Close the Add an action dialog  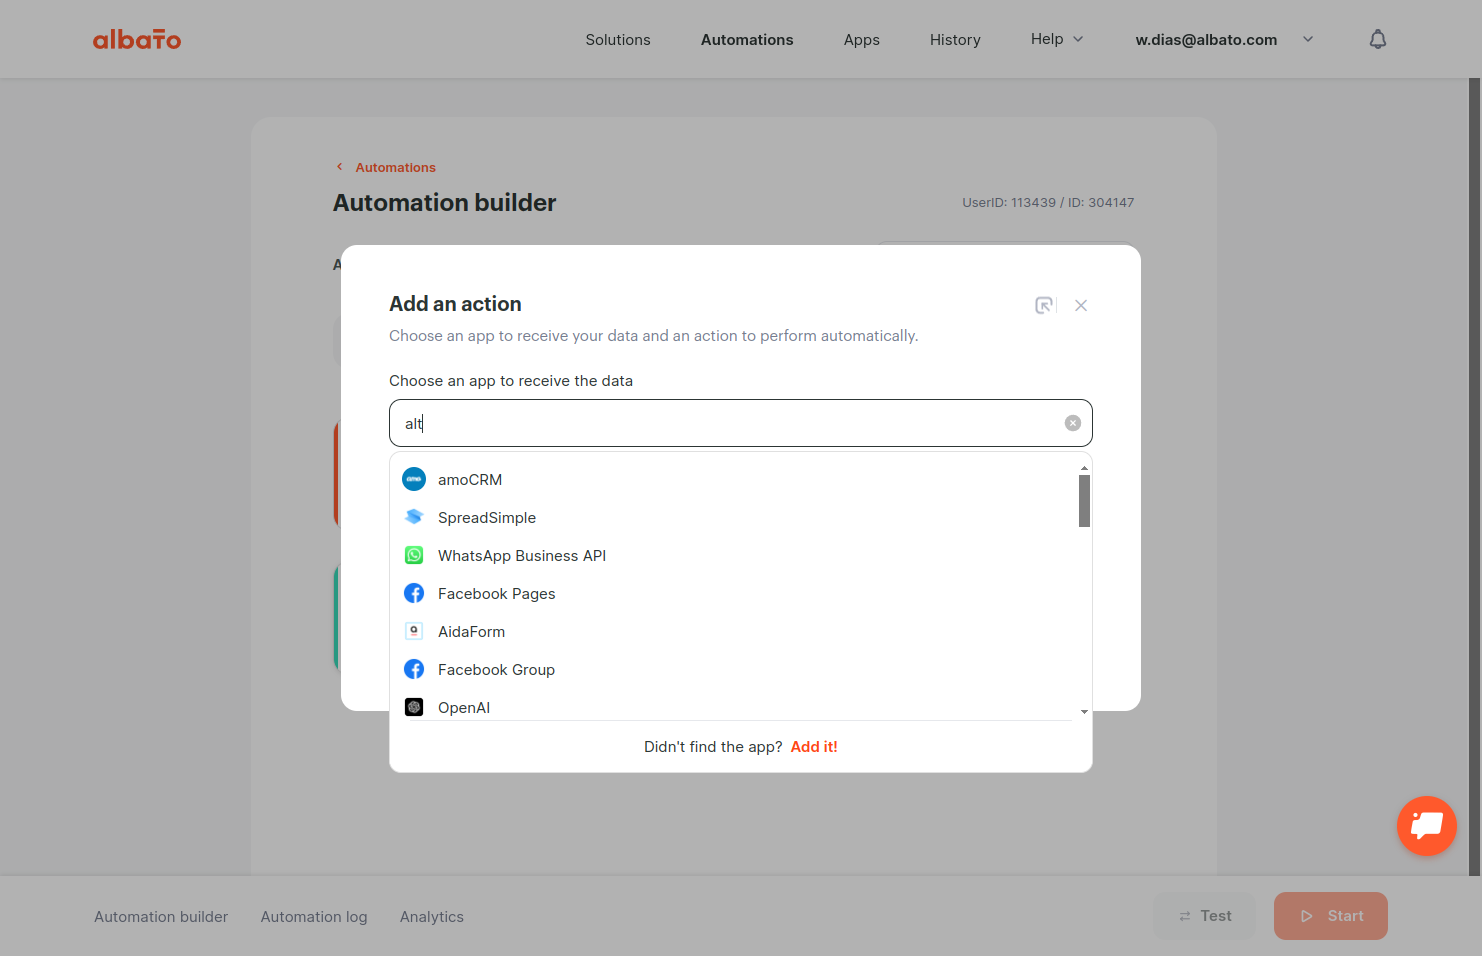(x=1081, y=306)
